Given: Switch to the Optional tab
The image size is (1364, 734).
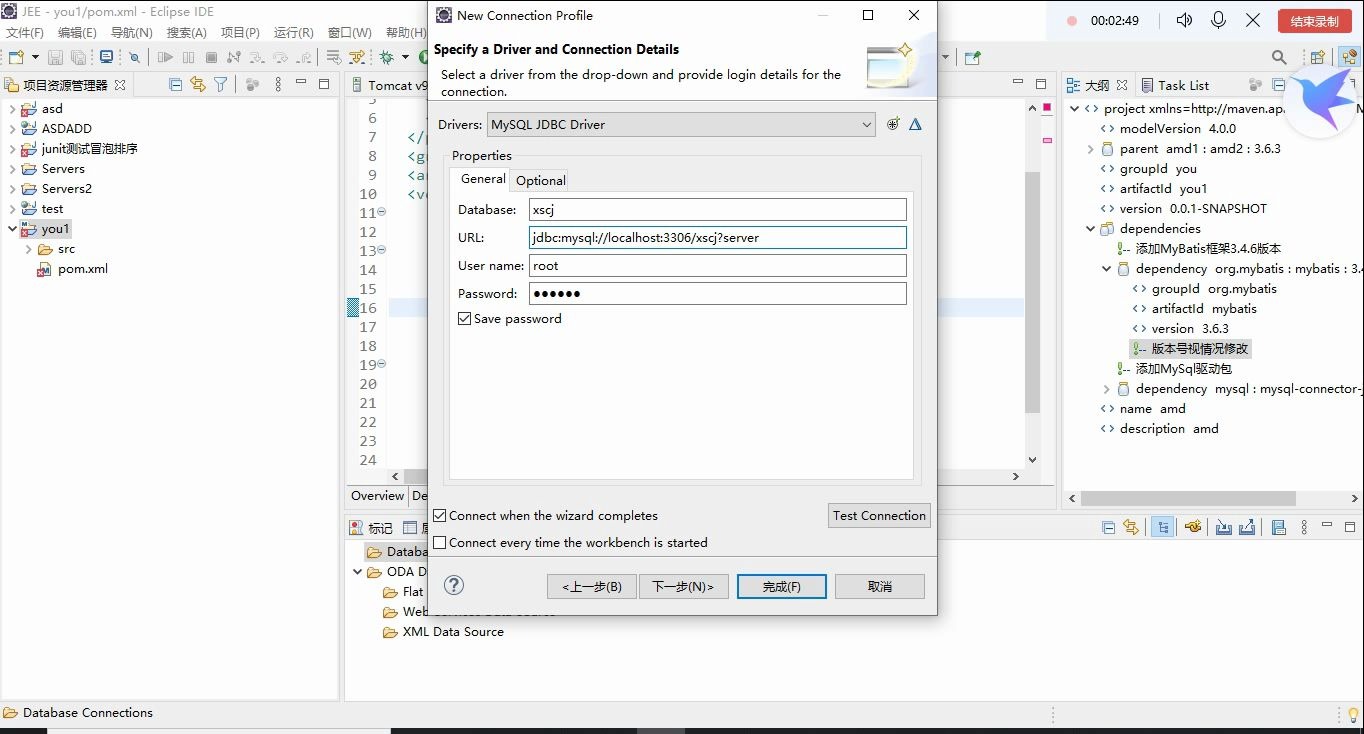Looking at the screenshot, I should pyautogui.click(x=539, y=180).
